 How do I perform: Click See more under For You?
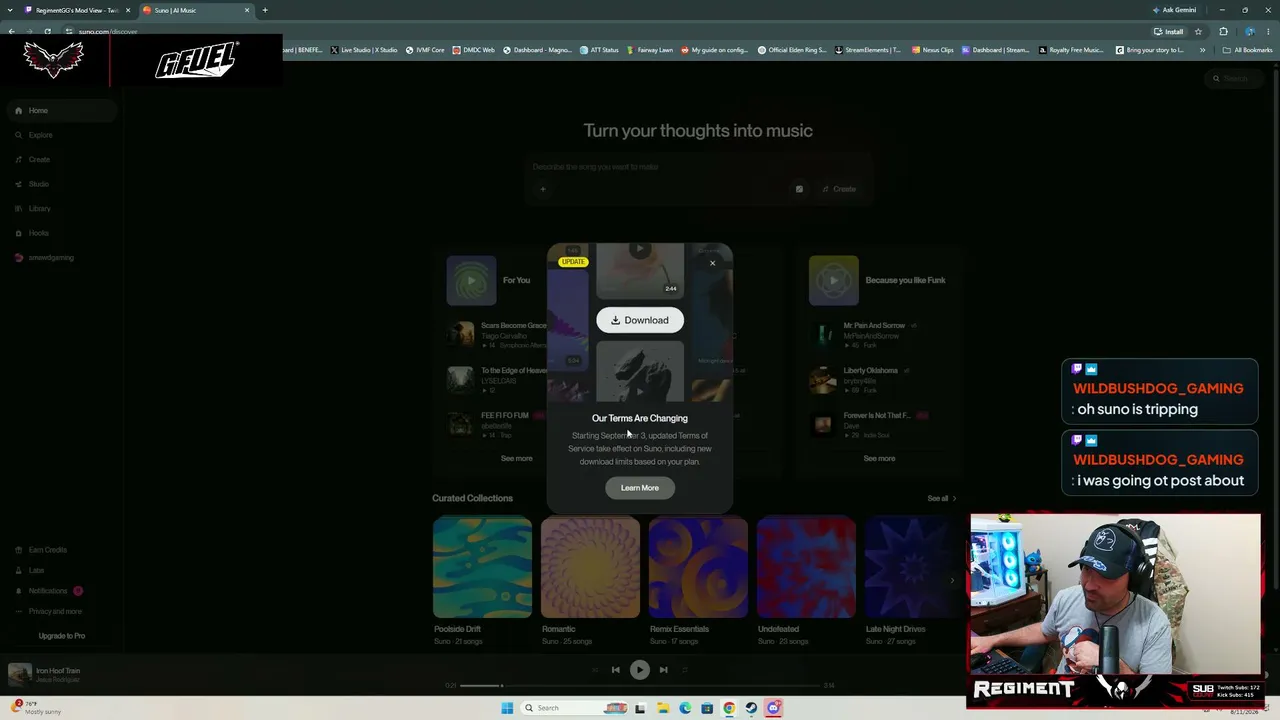pos(517,459)
